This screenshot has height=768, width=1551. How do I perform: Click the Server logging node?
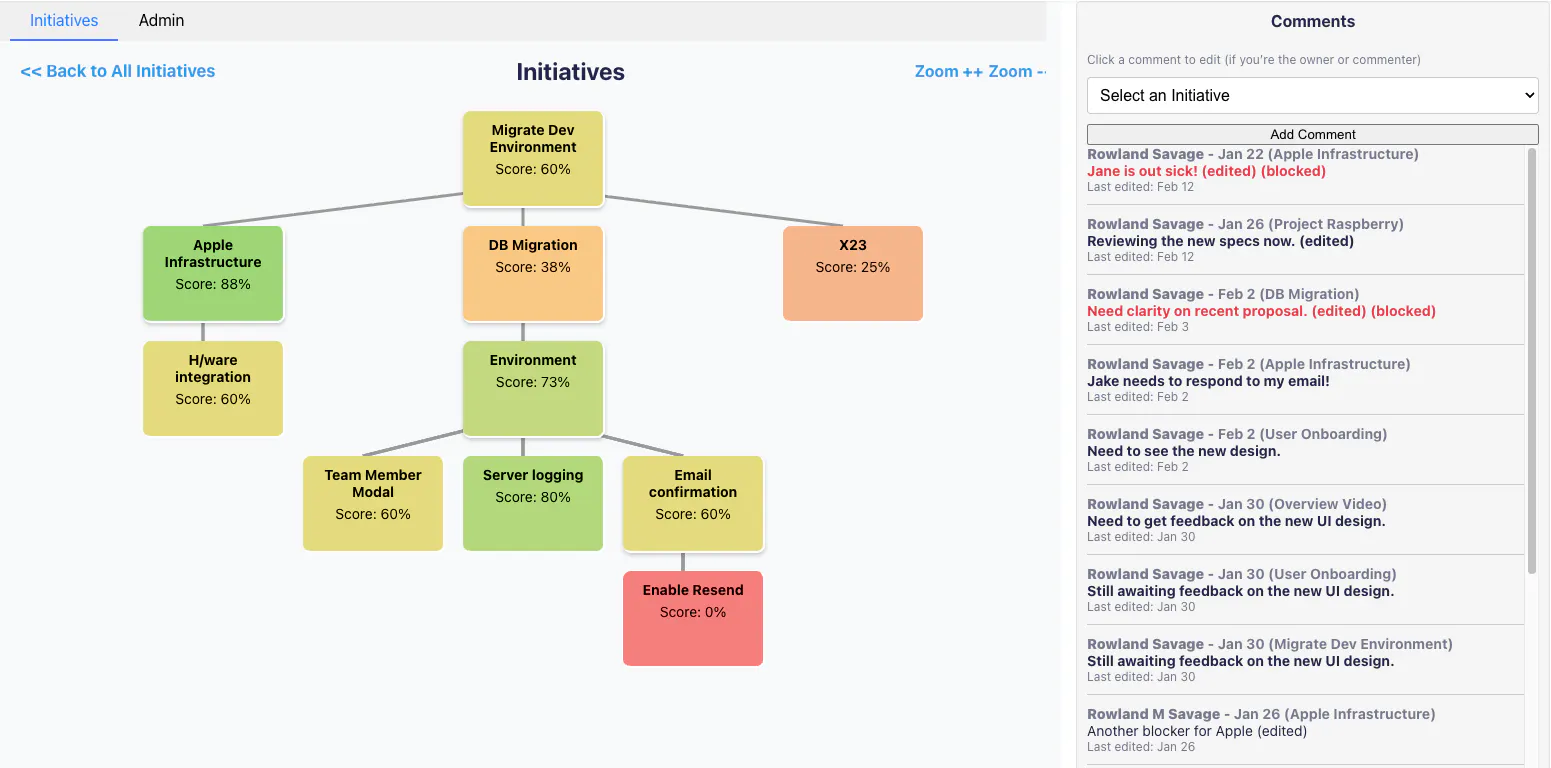pyautogui.click(x=533, y=504)
